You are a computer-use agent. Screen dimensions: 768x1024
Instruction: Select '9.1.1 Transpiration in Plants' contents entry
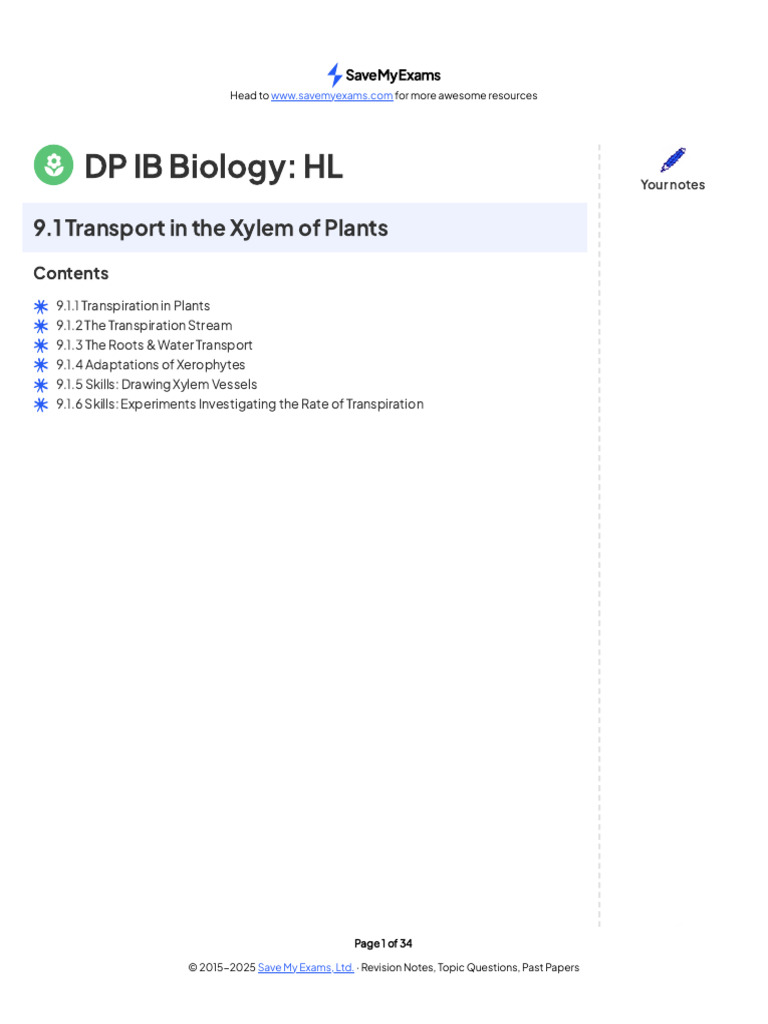click(x=133, y=306)
